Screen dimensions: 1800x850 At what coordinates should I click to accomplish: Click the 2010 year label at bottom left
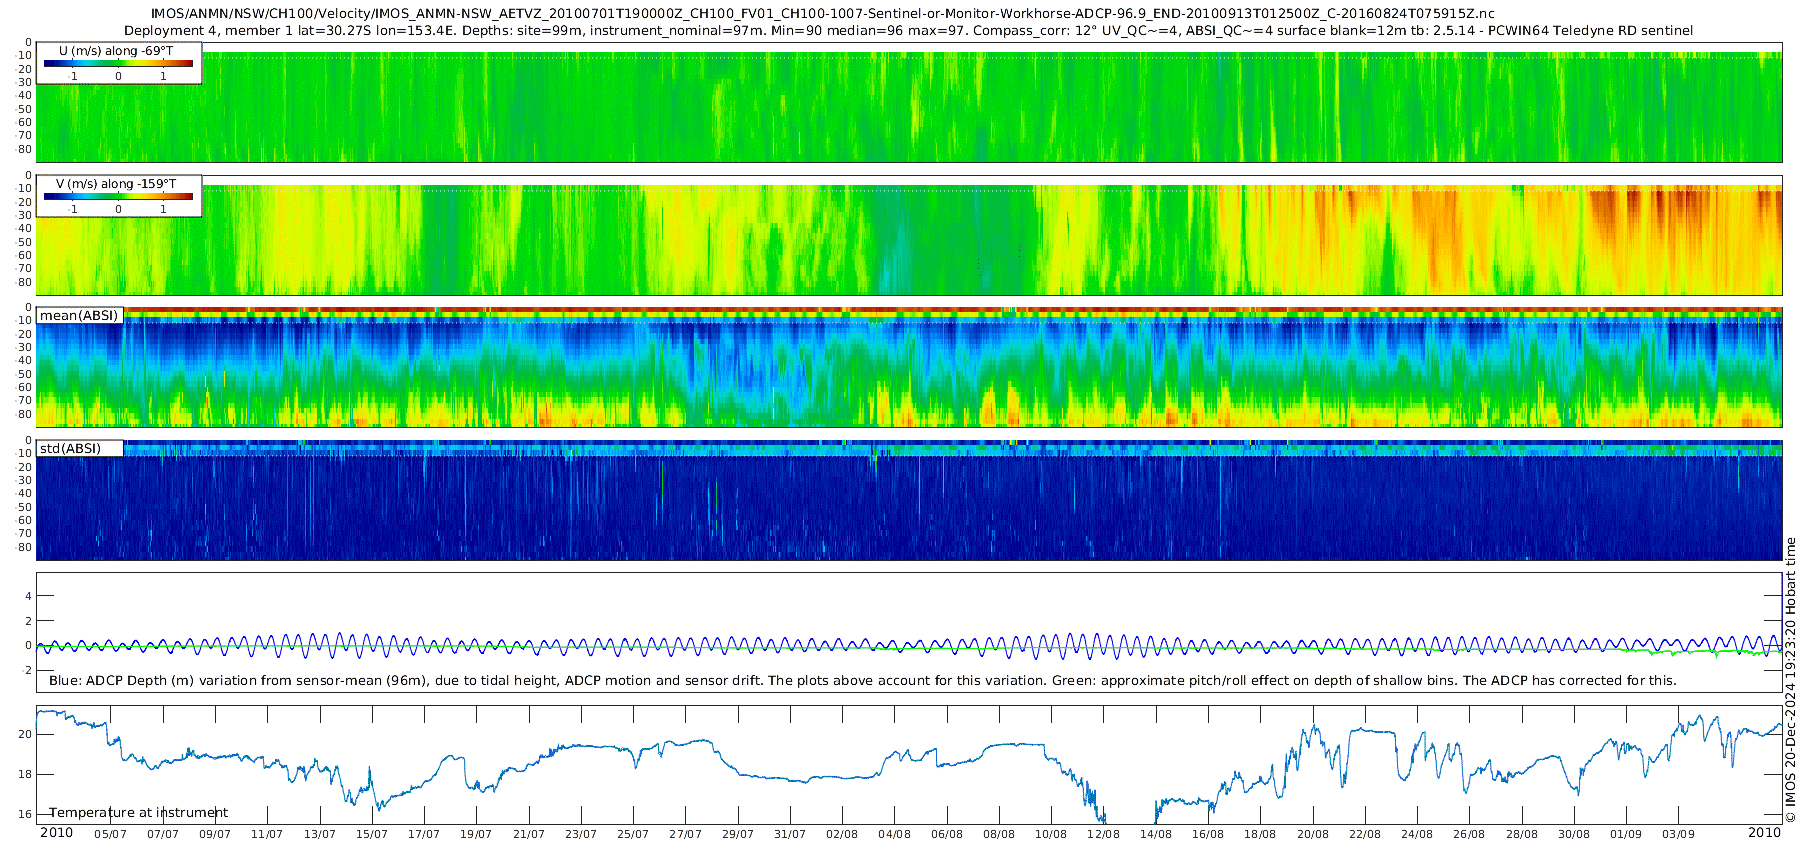56,833
